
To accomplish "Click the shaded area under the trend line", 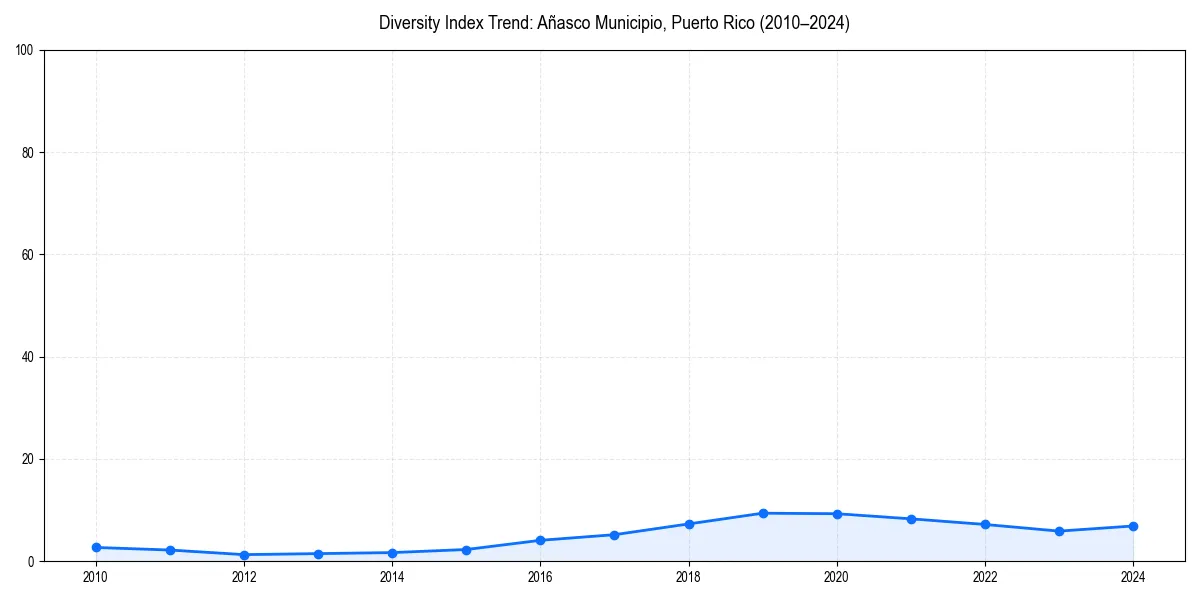I will coord(800,545).
